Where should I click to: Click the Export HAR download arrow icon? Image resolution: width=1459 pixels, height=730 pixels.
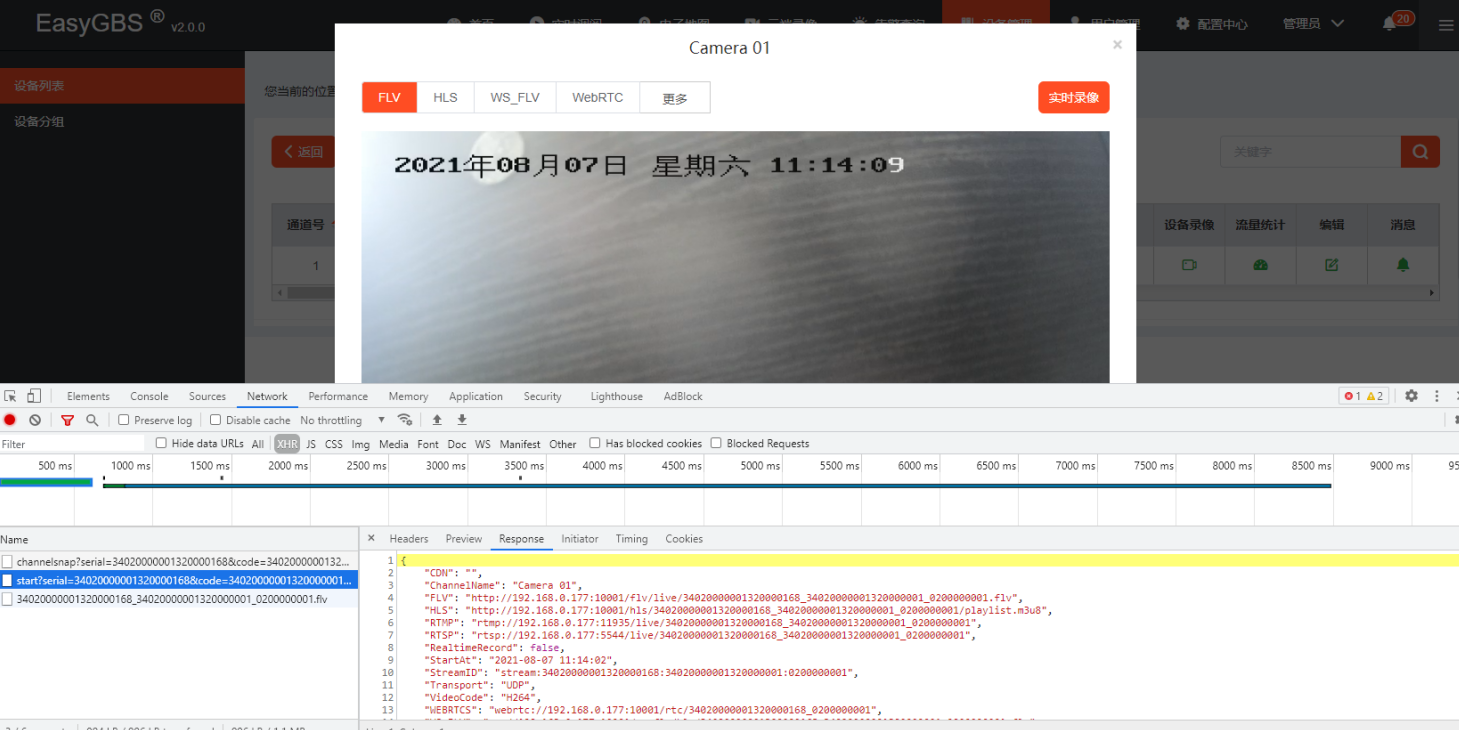point(462,420)
